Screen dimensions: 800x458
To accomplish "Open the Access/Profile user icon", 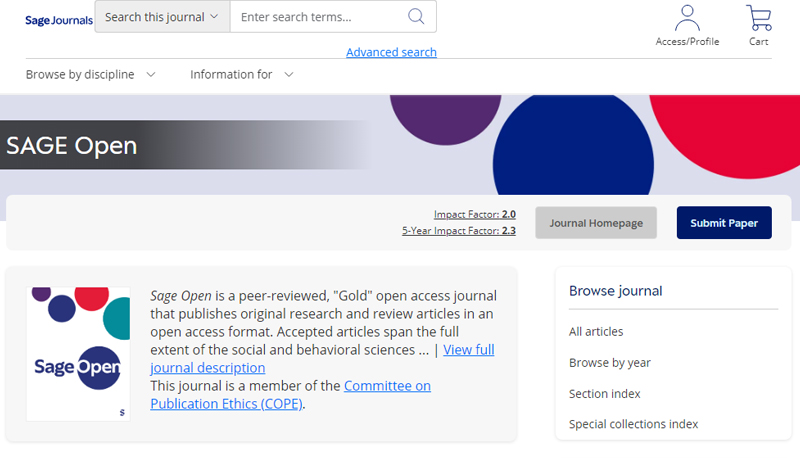I will pos(687,26).
